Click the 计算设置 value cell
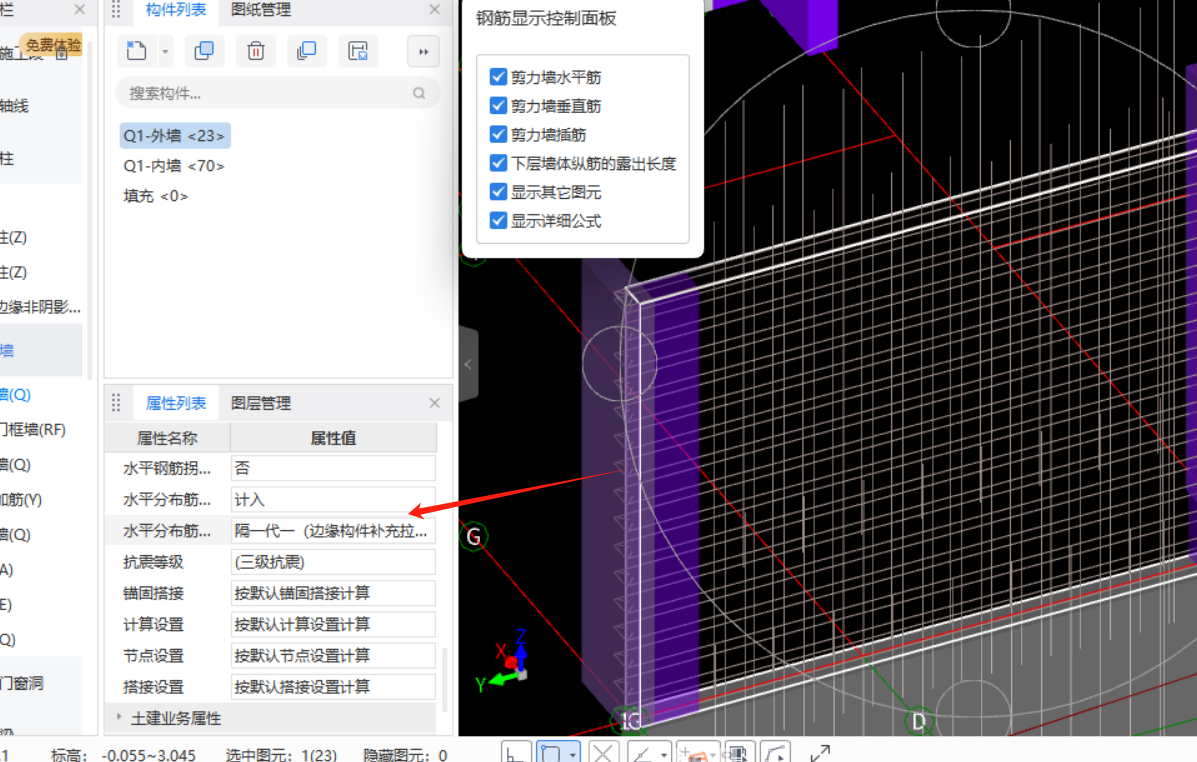The height and width of the screenshot is (762, 1197). (x=333, y=625)
